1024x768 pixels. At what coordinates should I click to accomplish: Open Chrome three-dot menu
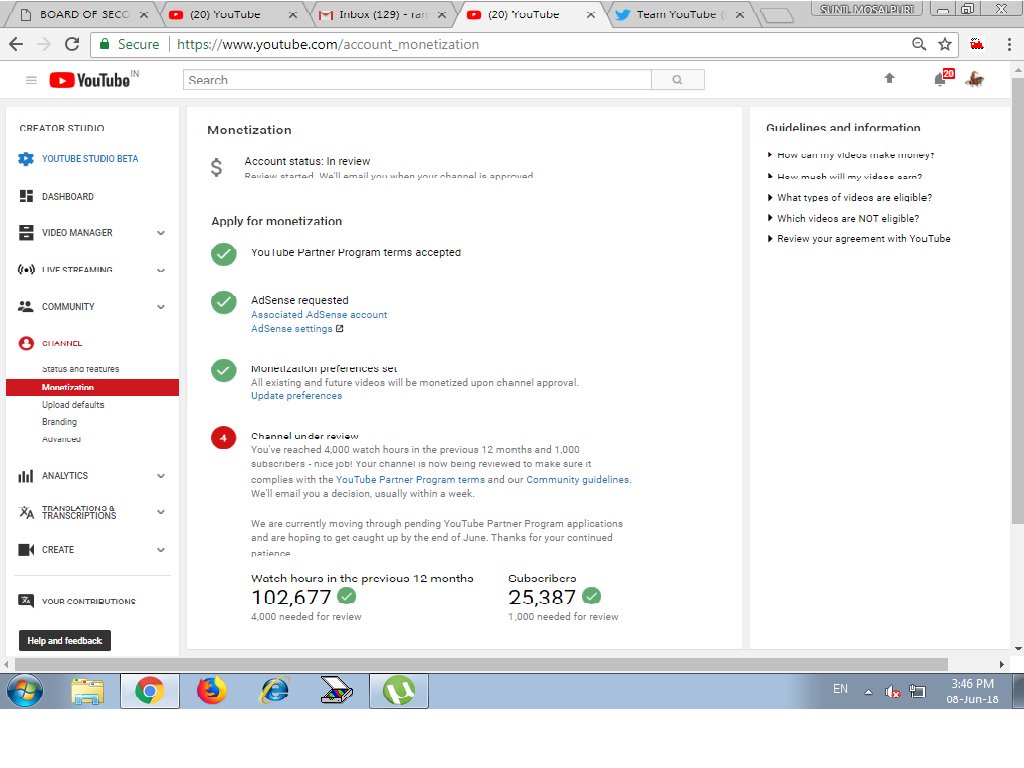click(x=1009, y=44)
